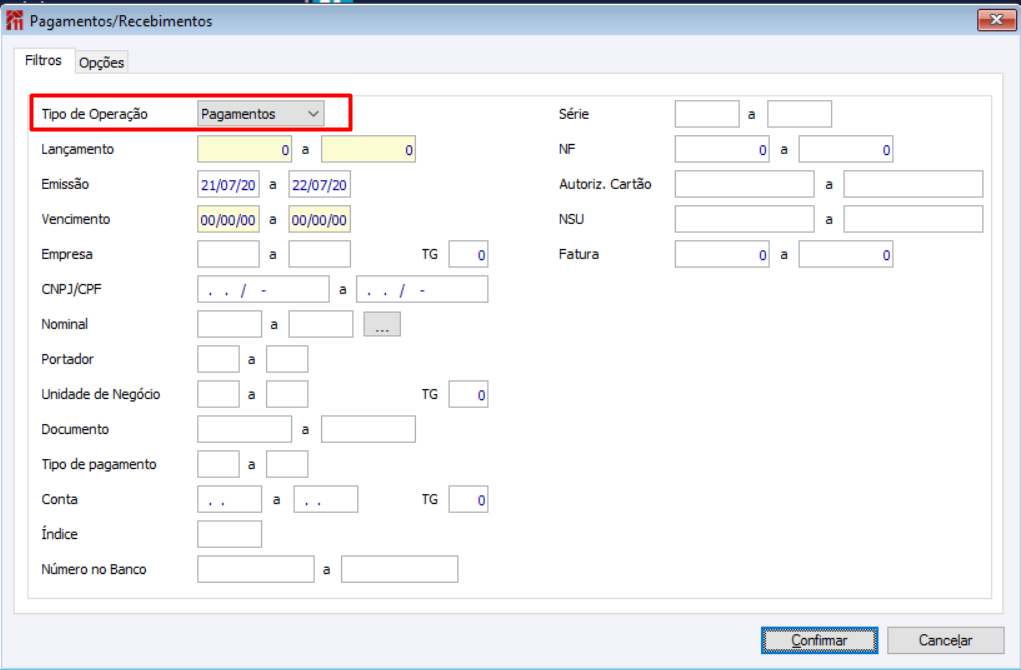The width and height of the screenshot is (1021, 670).
Task: Focus the Fatura end field
Action: click(x=845, y=255)
